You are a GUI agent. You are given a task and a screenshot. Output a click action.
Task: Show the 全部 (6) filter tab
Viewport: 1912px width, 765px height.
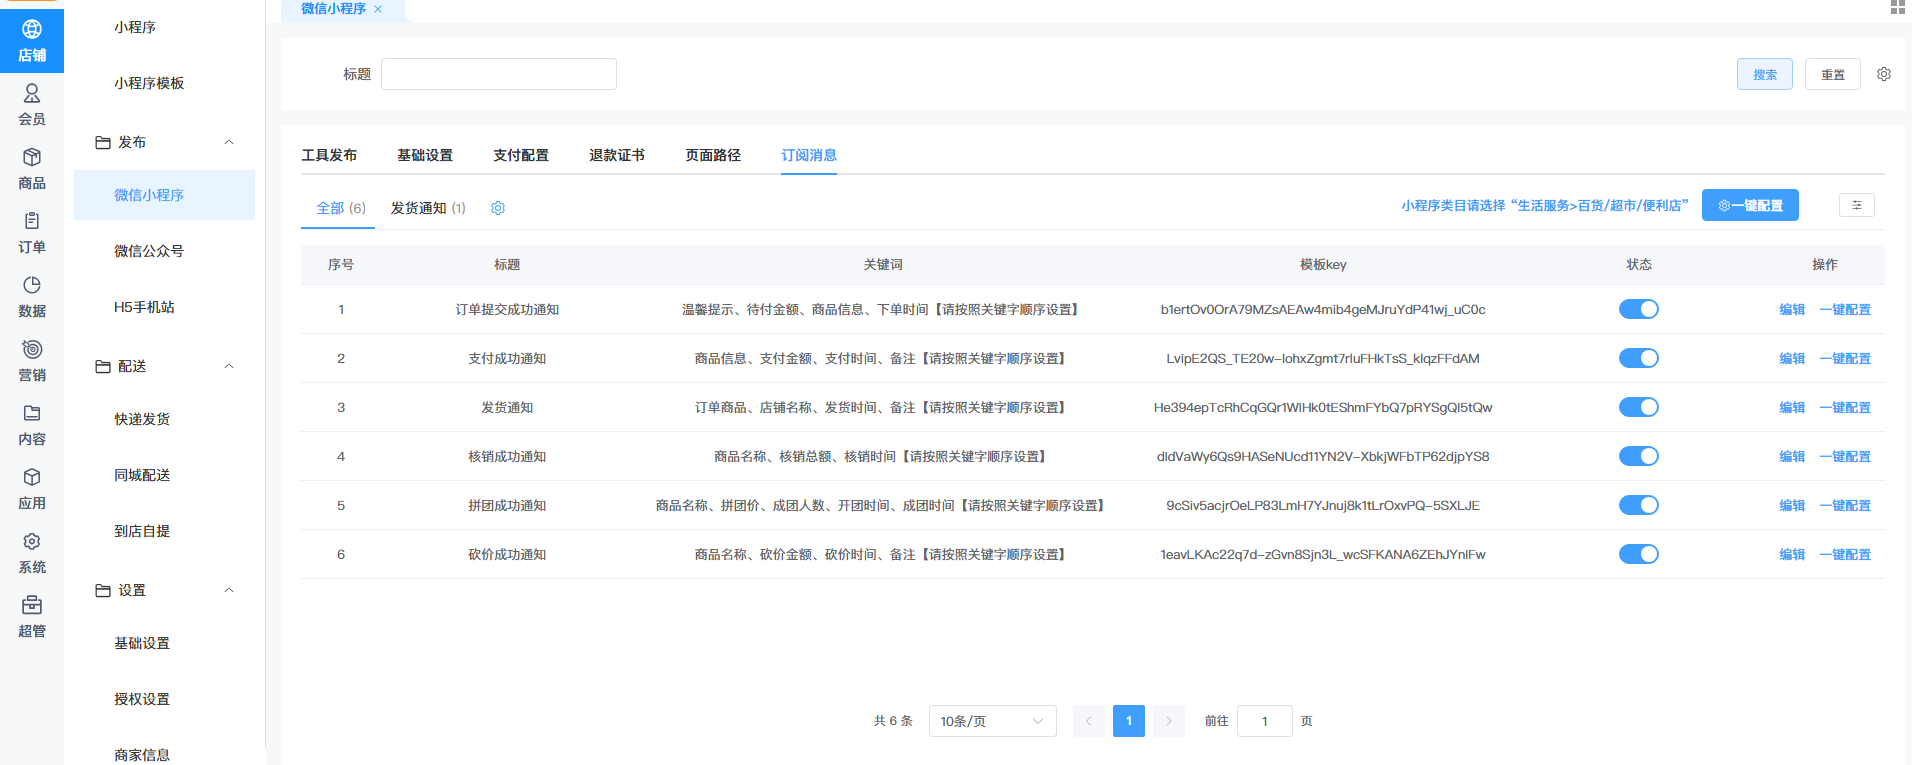tap(341, 208)
